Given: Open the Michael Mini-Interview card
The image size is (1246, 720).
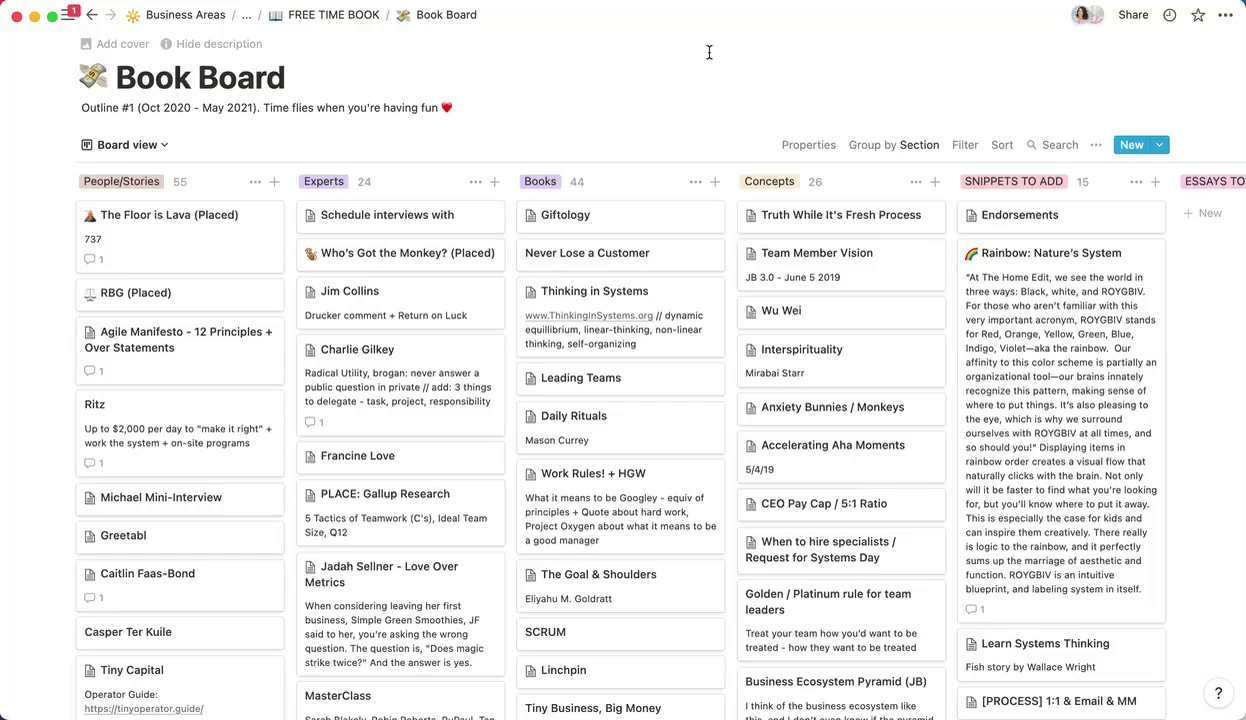Looking at the screenshot, I should tap(180, 498).
